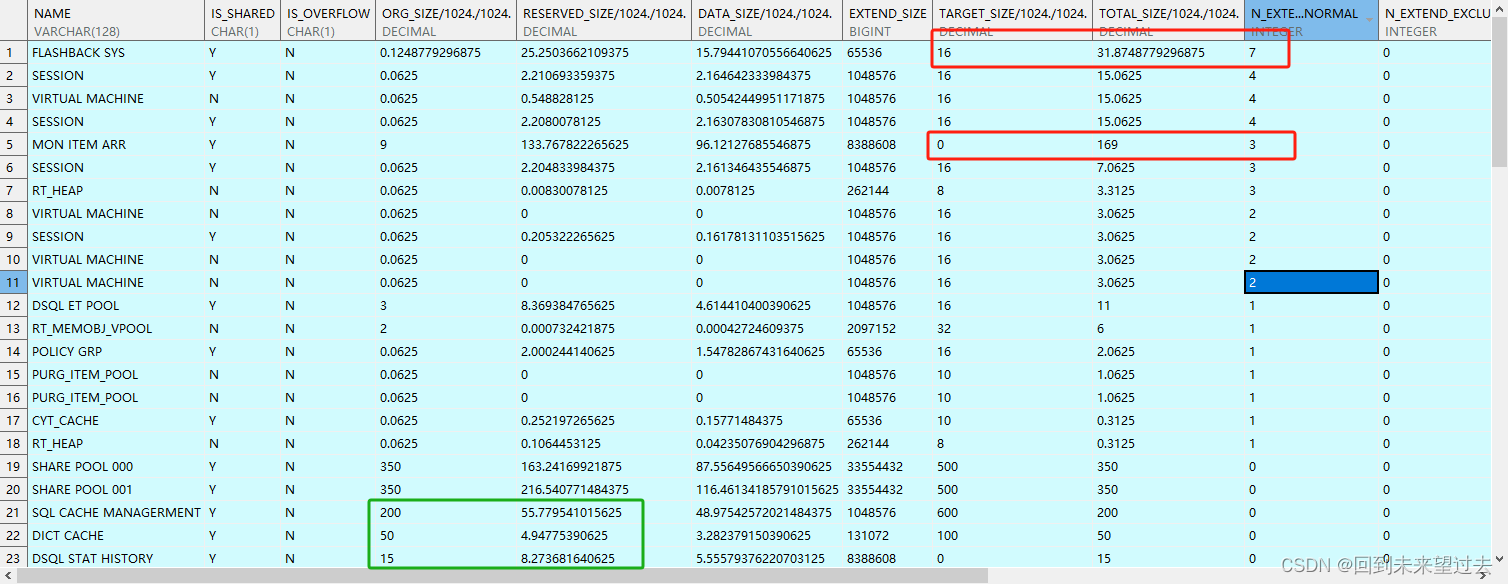Click the vertical scrollbar thumb
The width and height of the screenshot is (1508, 584).
click(1500, 90)
